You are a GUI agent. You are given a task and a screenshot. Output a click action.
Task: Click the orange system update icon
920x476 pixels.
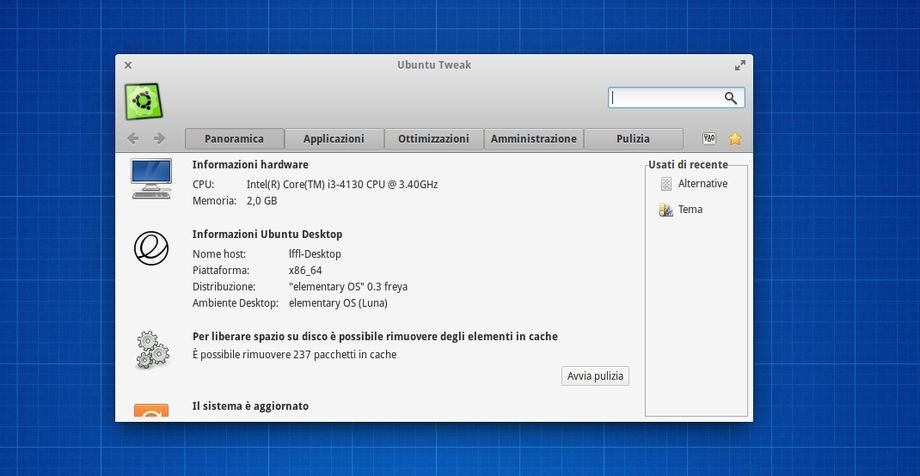tap(151, 412)
